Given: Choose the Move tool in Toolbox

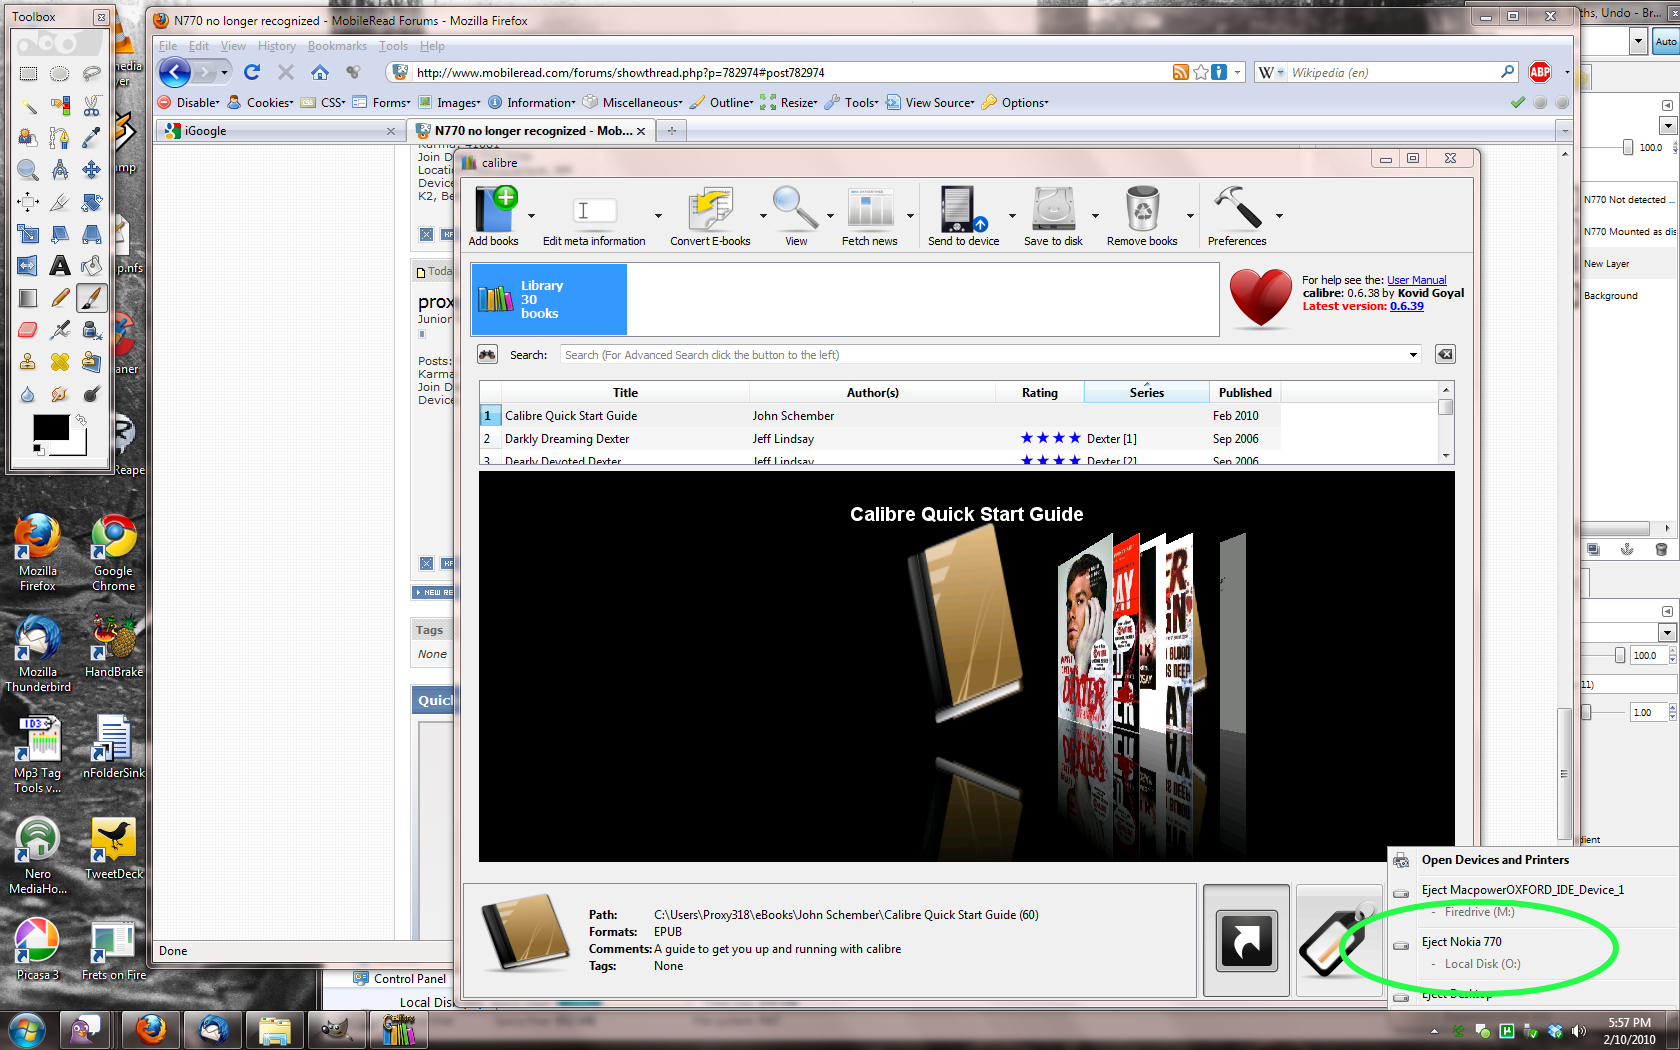Looking at the screenshot, I should [x=92, y=170].
